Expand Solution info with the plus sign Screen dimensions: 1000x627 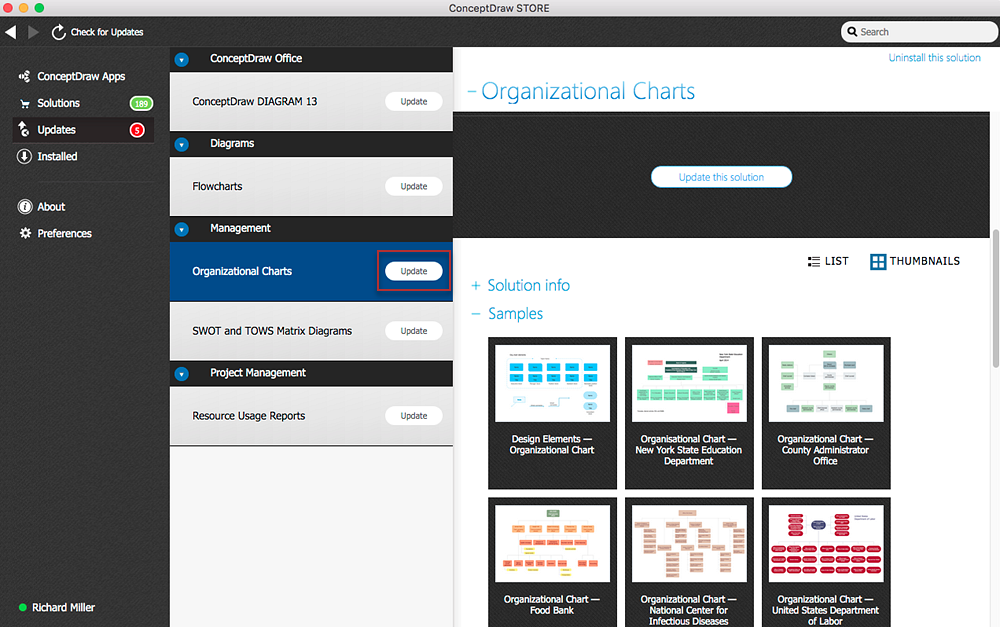point(476,286)
